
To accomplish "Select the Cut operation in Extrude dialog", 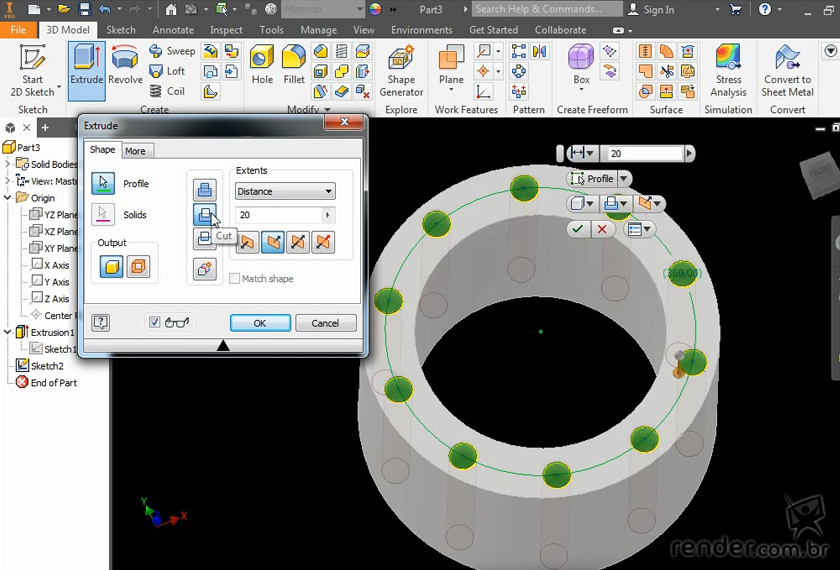I will 204,215.
